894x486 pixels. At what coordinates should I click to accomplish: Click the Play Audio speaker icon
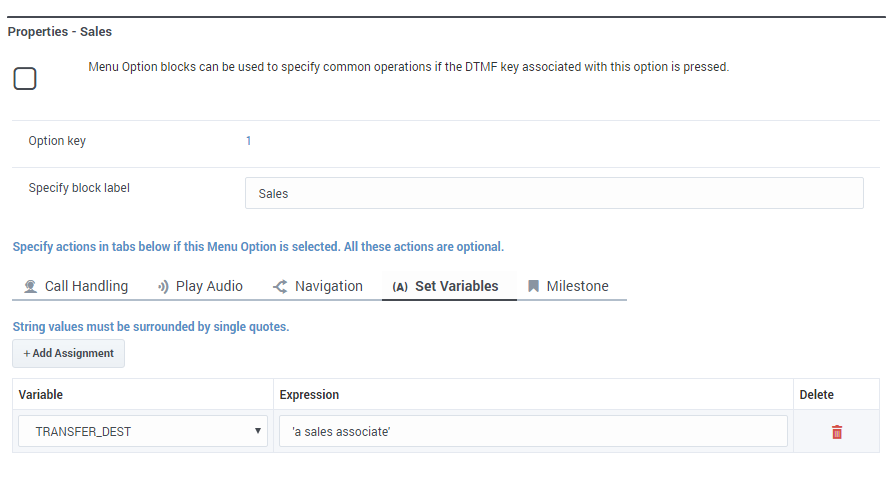[163, 286]
